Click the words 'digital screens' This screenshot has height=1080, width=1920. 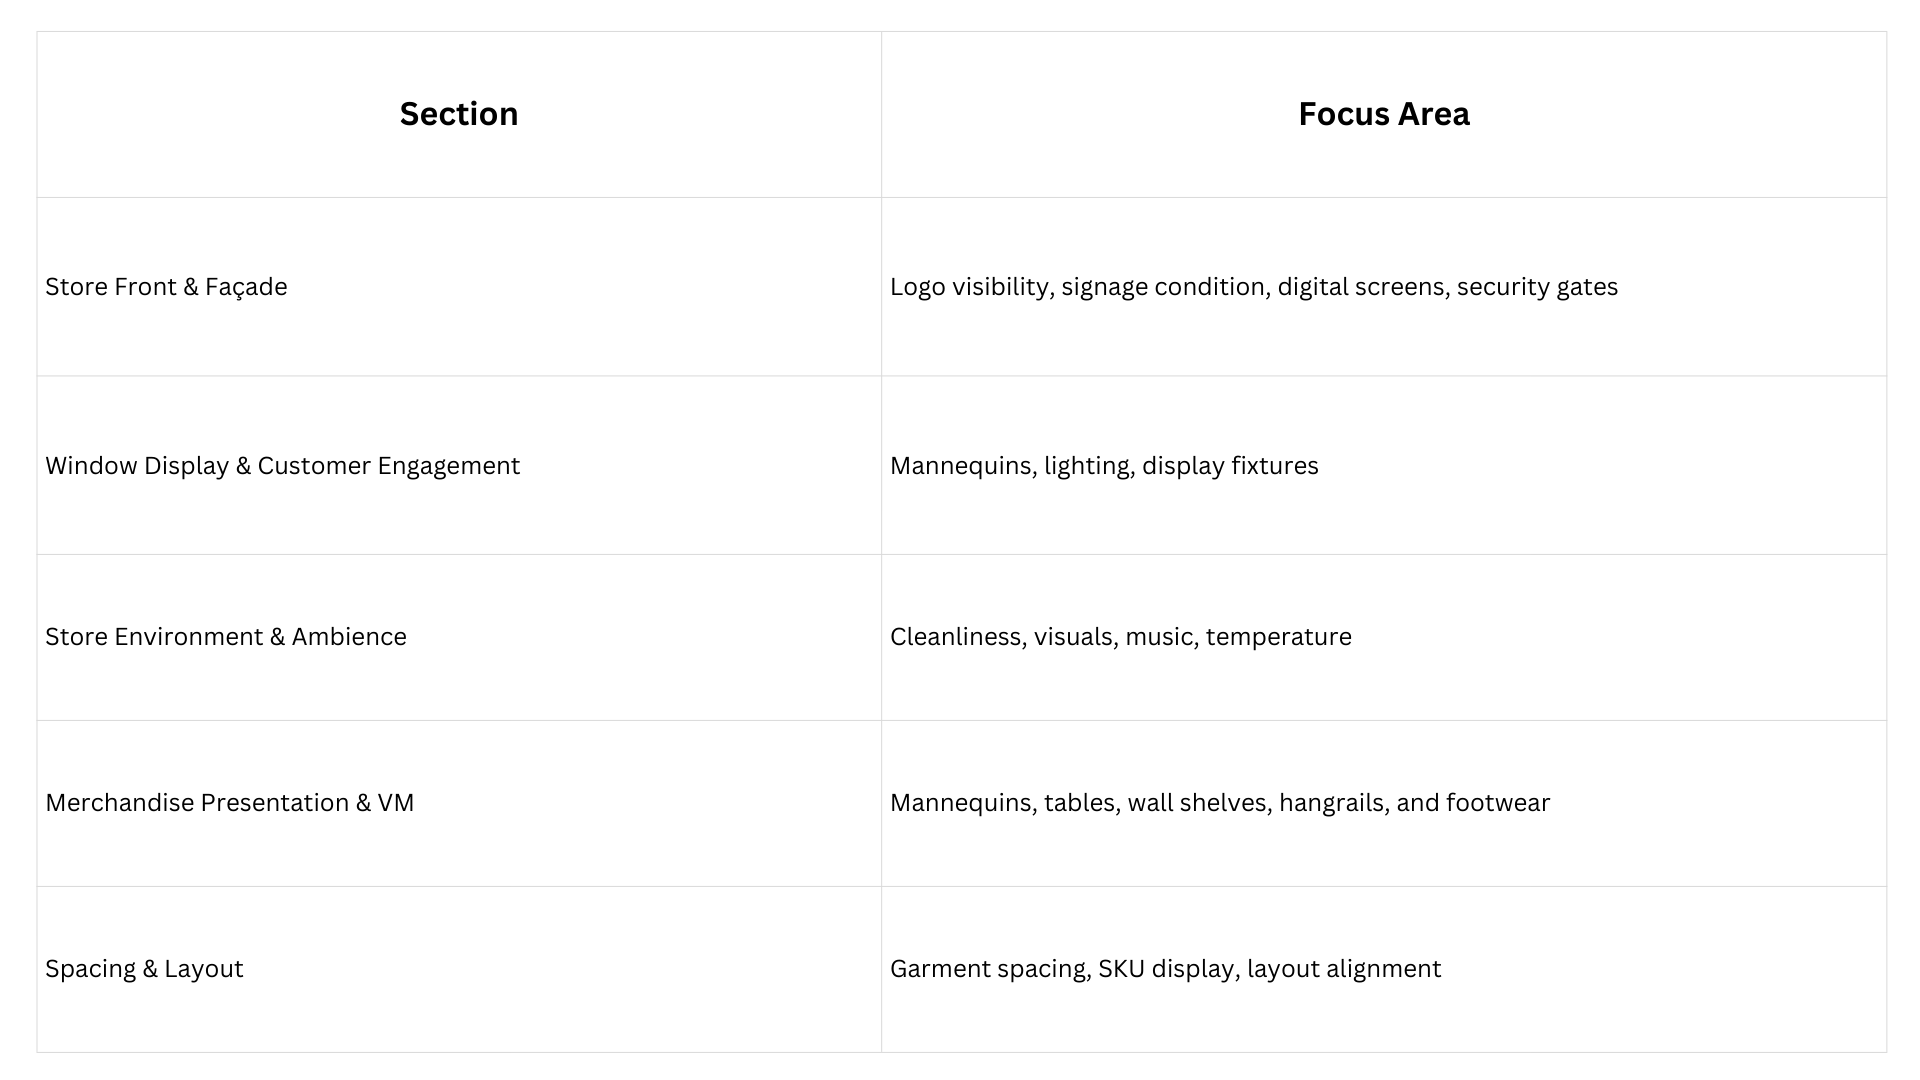click(1361, 287)
